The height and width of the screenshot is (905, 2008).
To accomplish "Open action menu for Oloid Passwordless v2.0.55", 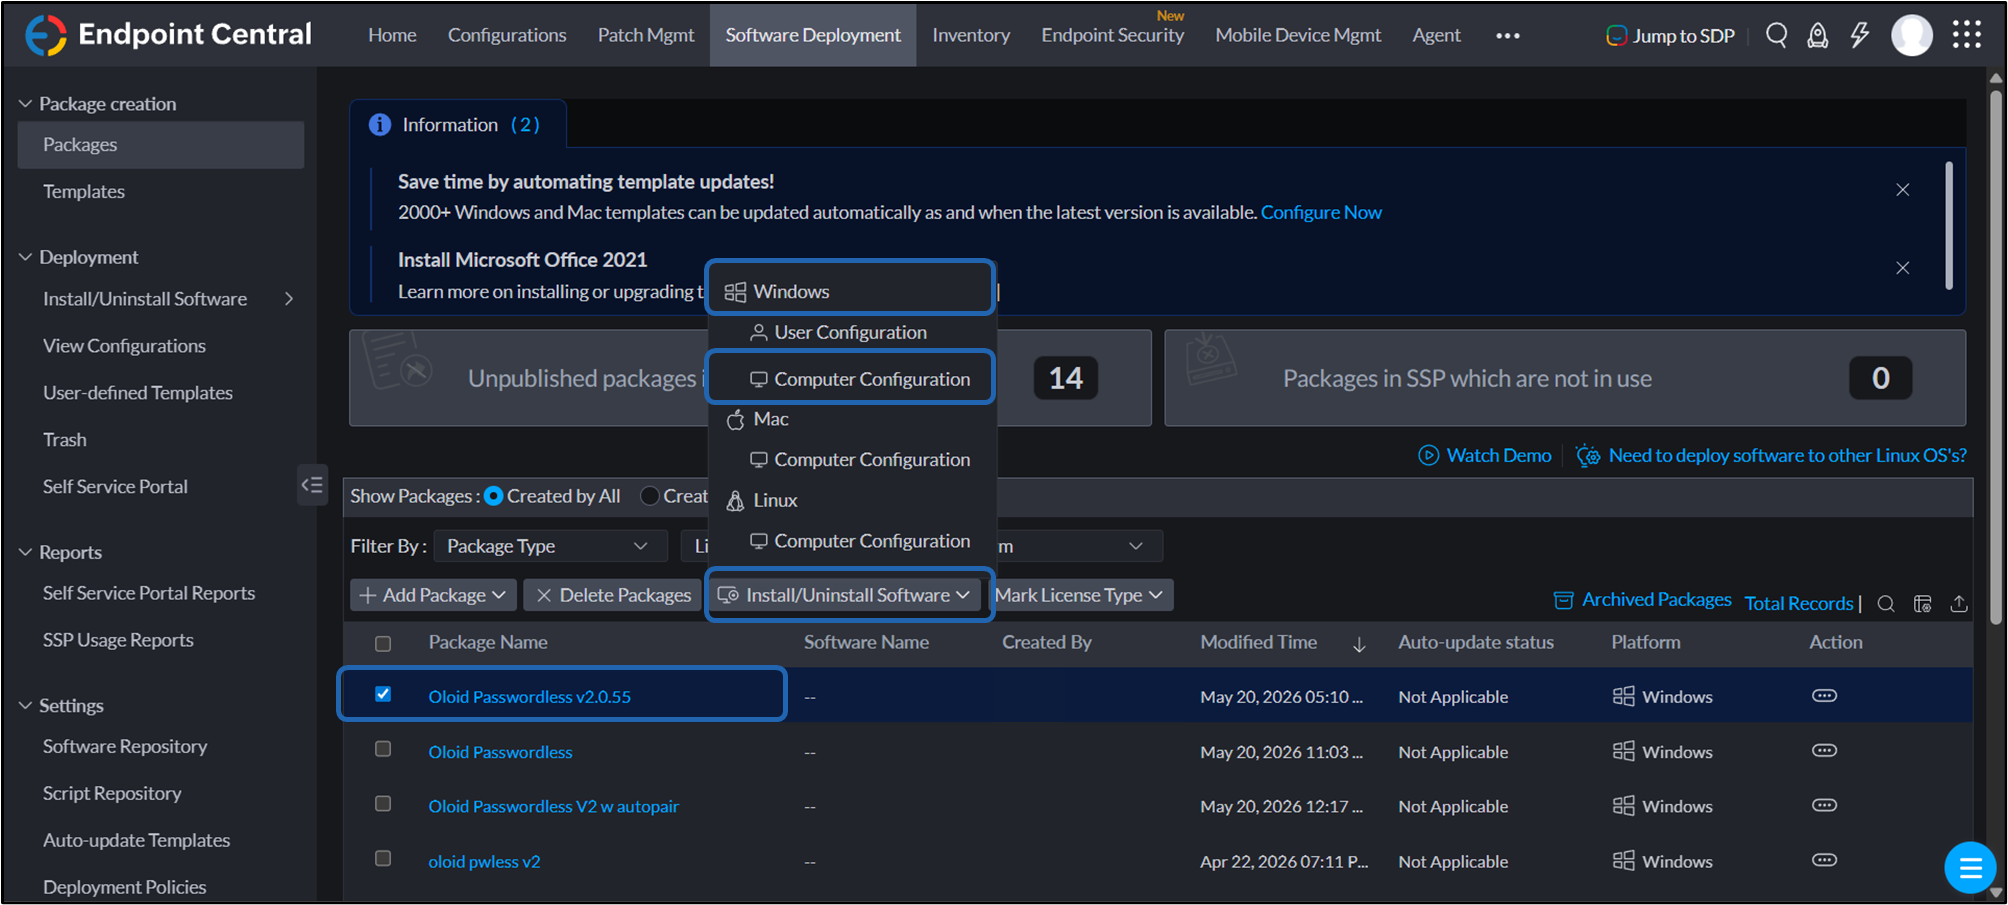I will [x=1824, y=696].
